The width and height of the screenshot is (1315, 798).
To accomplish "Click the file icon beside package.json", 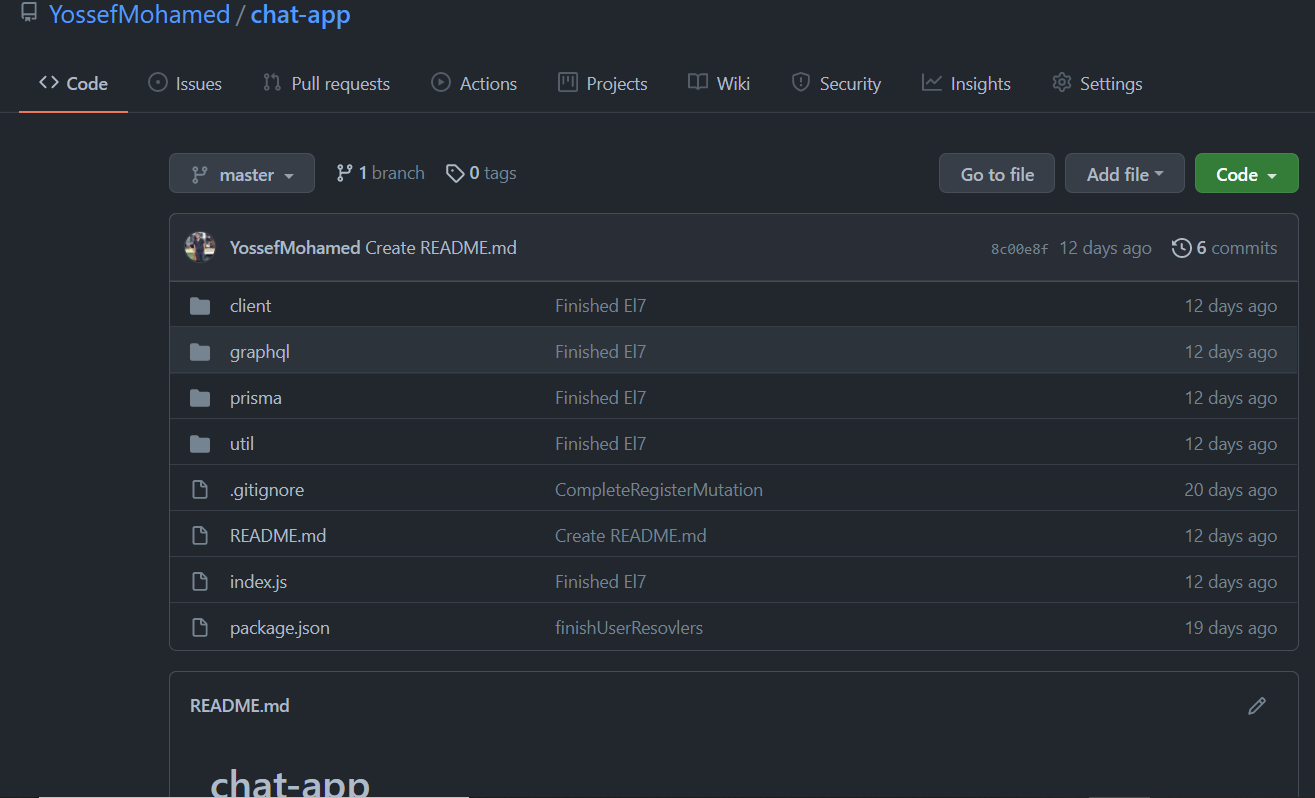I will point(200,627).
